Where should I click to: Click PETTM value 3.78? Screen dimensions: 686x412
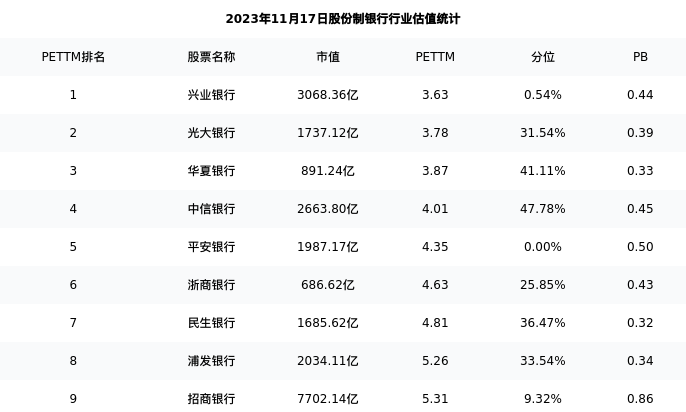[435, 133]
